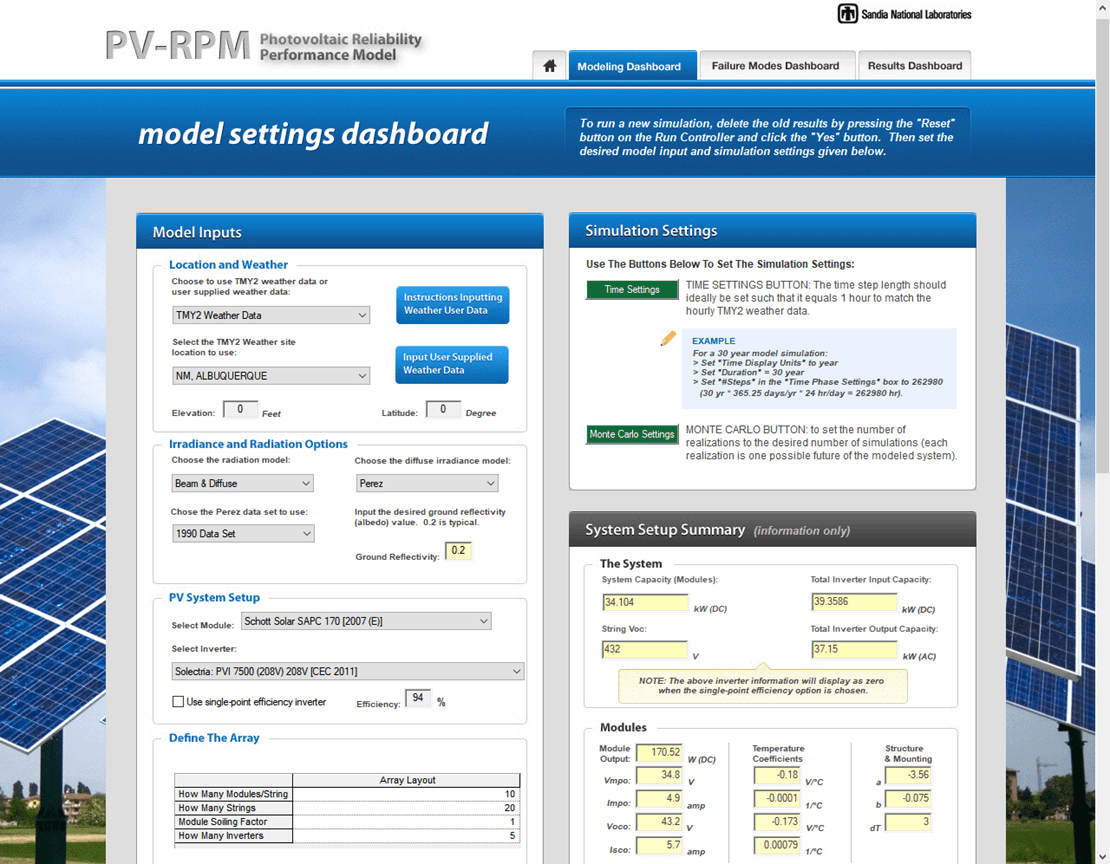Click the Irradiance and Radiation Options heading

point(258,443)
